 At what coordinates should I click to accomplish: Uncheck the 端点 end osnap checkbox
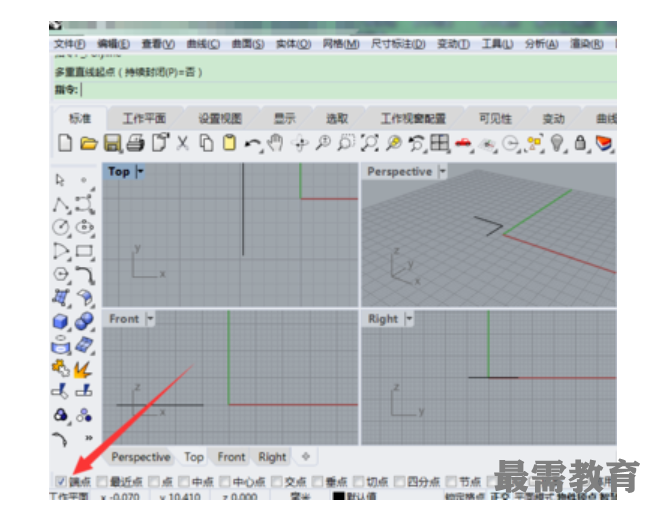tap(61, 481)
